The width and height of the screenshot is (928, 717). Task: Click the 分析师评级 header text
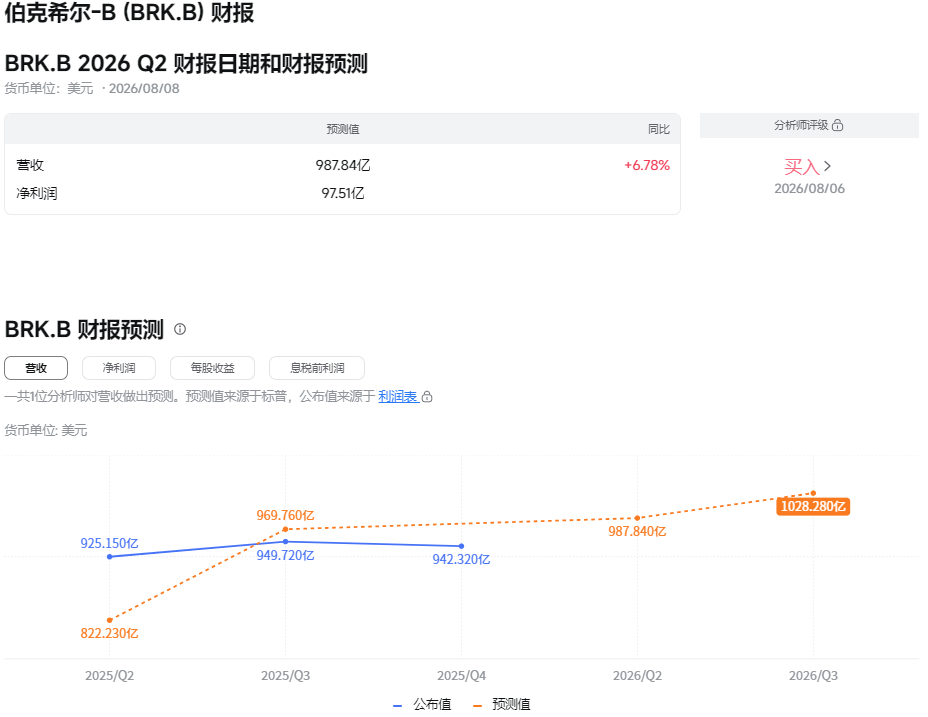click(801, 125)
